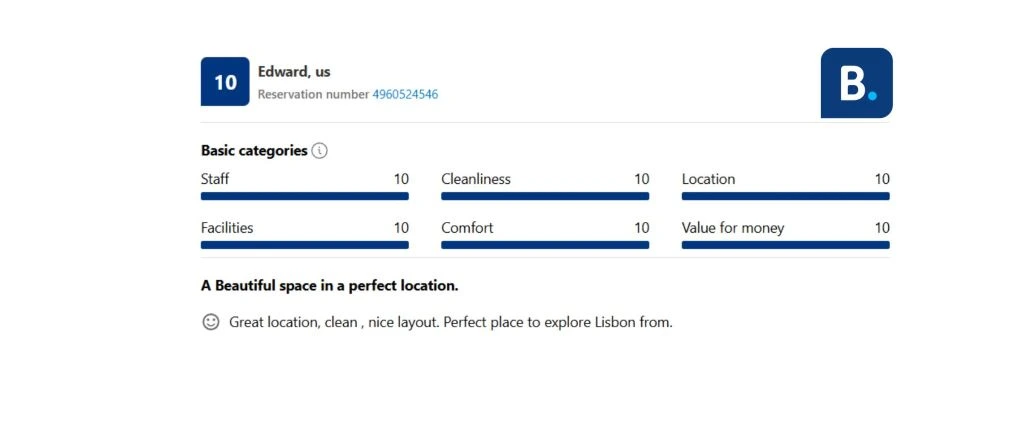Click the Comfort rating bar
1020x425 pixels.
545,245
